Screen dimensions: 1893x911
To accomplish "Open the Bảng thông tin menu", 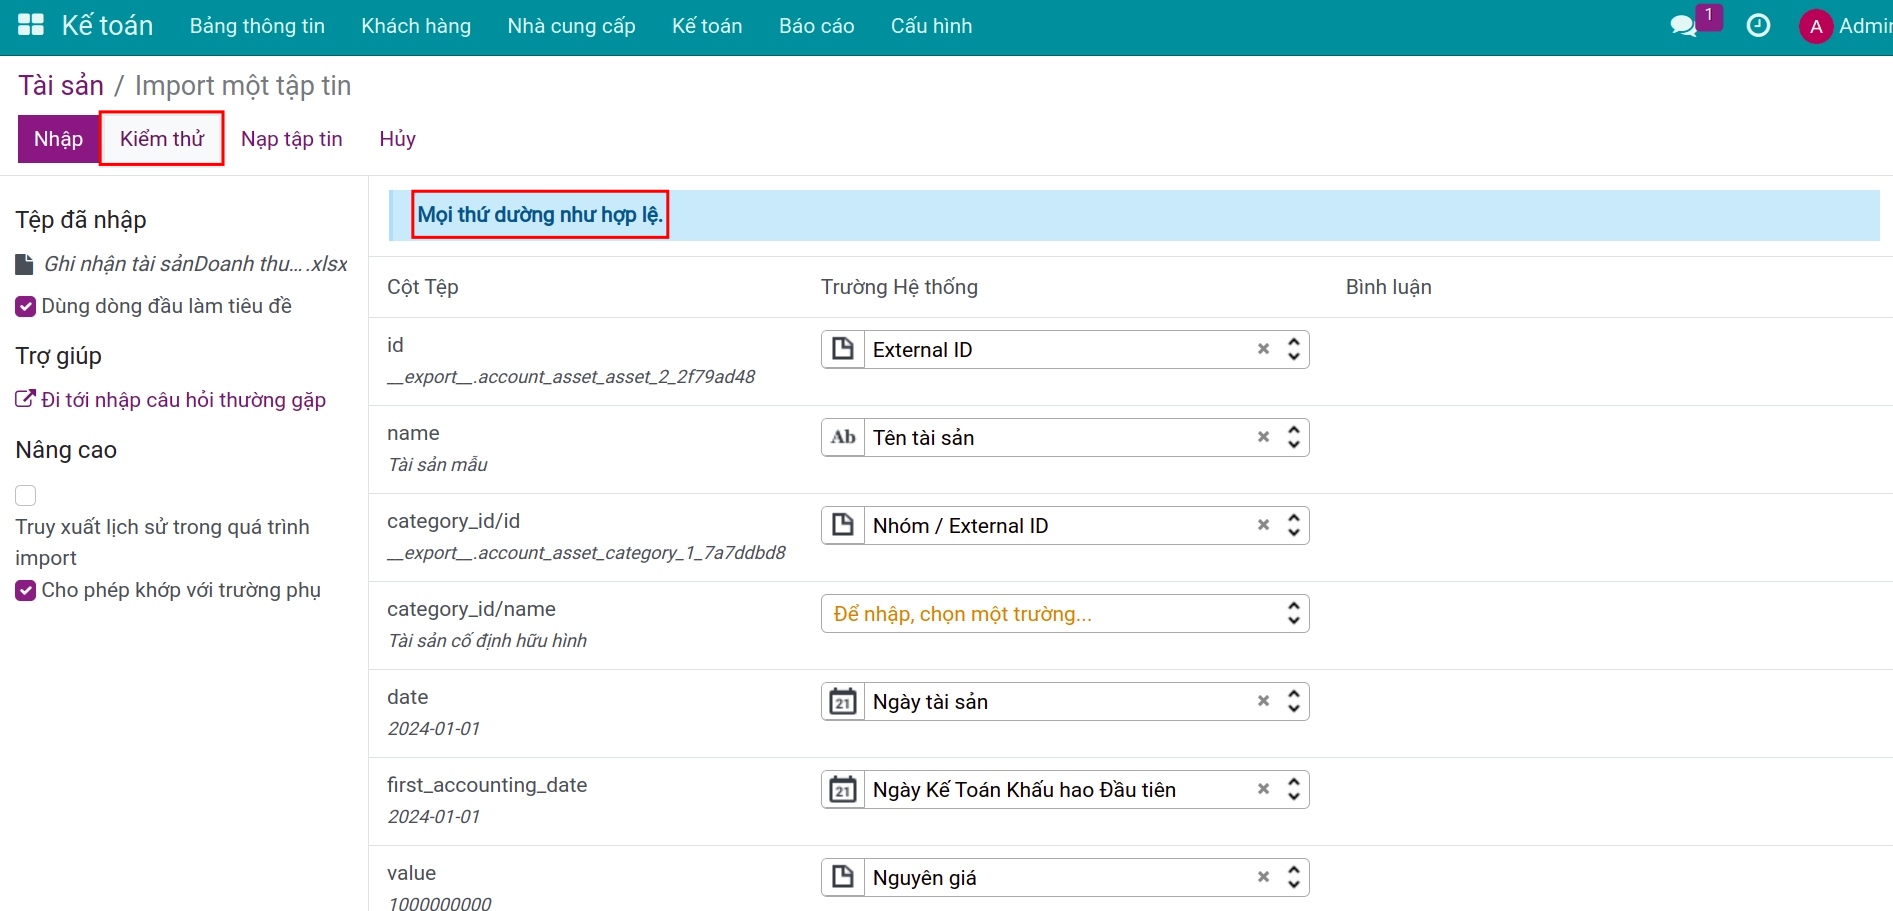I will (257, 26).
